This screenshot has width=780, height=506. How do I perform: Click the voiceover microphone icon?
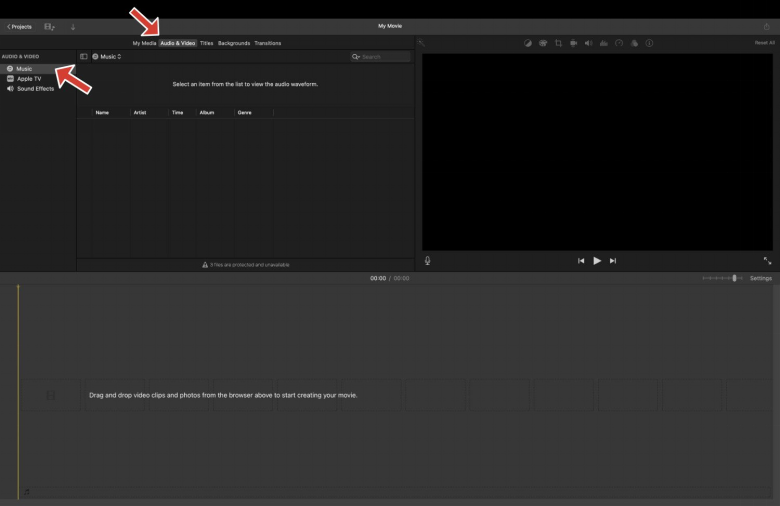tap(427, 261)
